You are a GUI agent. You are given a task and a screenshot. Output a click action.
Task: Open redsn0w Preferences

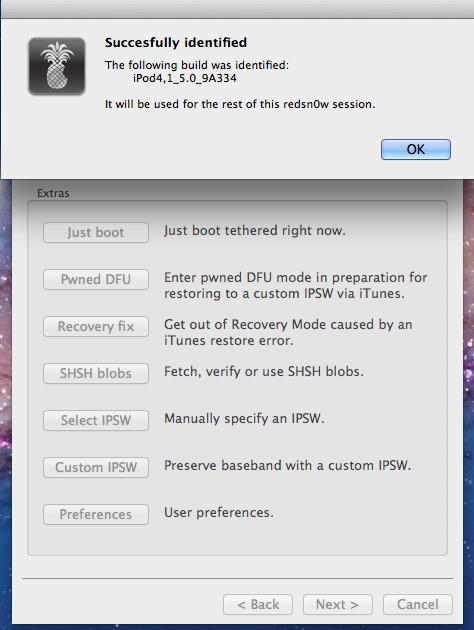coord(96,514)
